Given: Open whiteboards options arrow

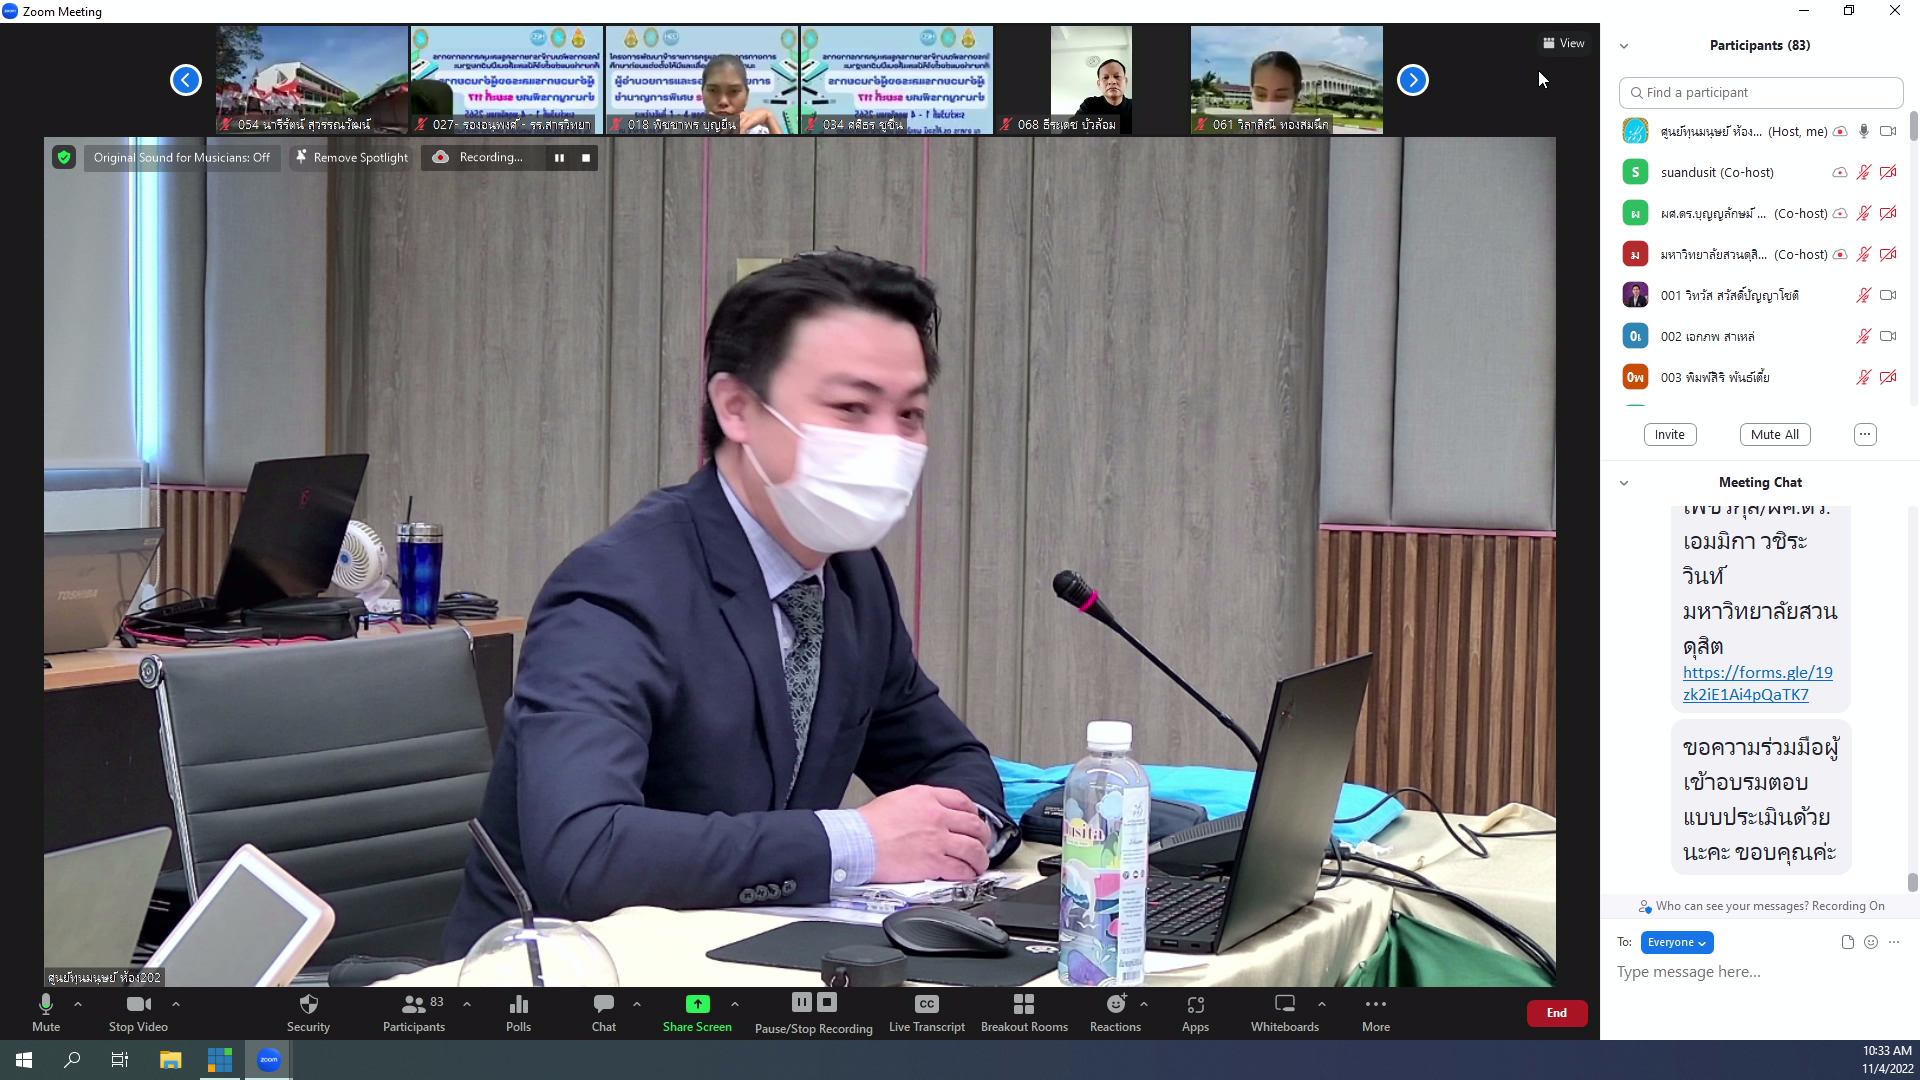Looking at the screenshot, I should pos(1322,1004).
